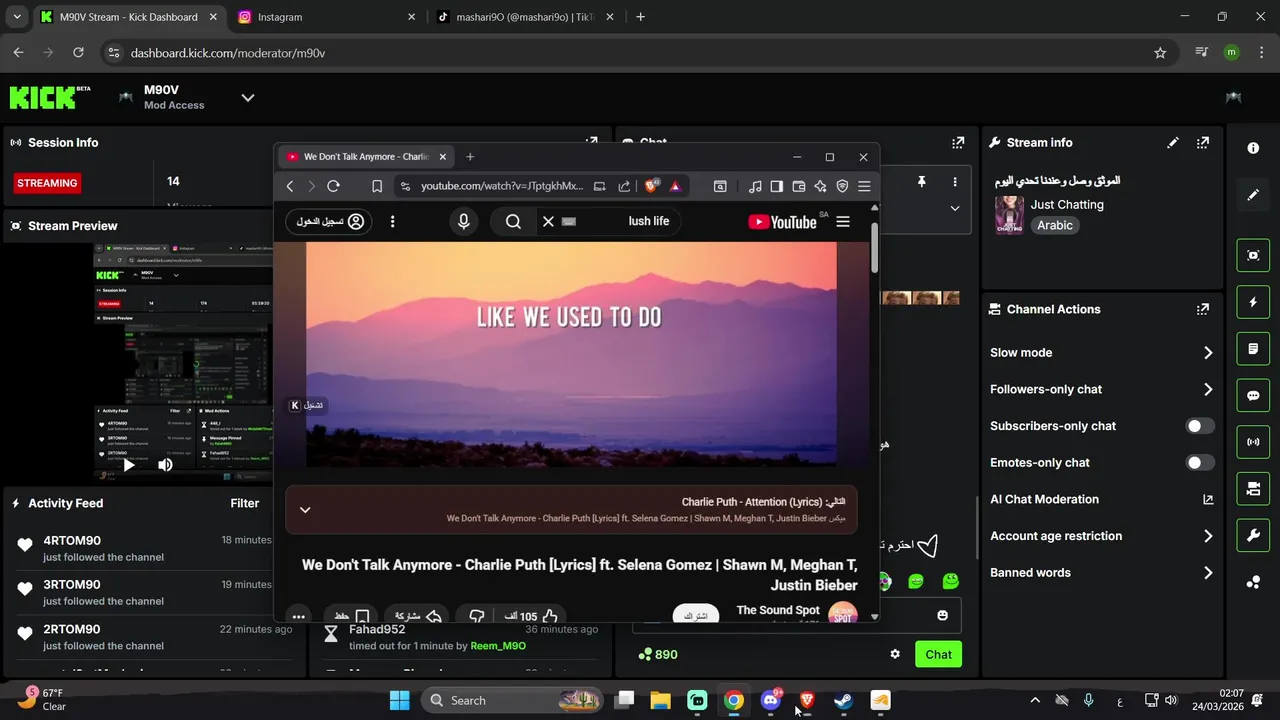The width and height of the screenshot is (1280, 720).
Task: Dislike the YouTube video
Action: click(x=477, y=616)
